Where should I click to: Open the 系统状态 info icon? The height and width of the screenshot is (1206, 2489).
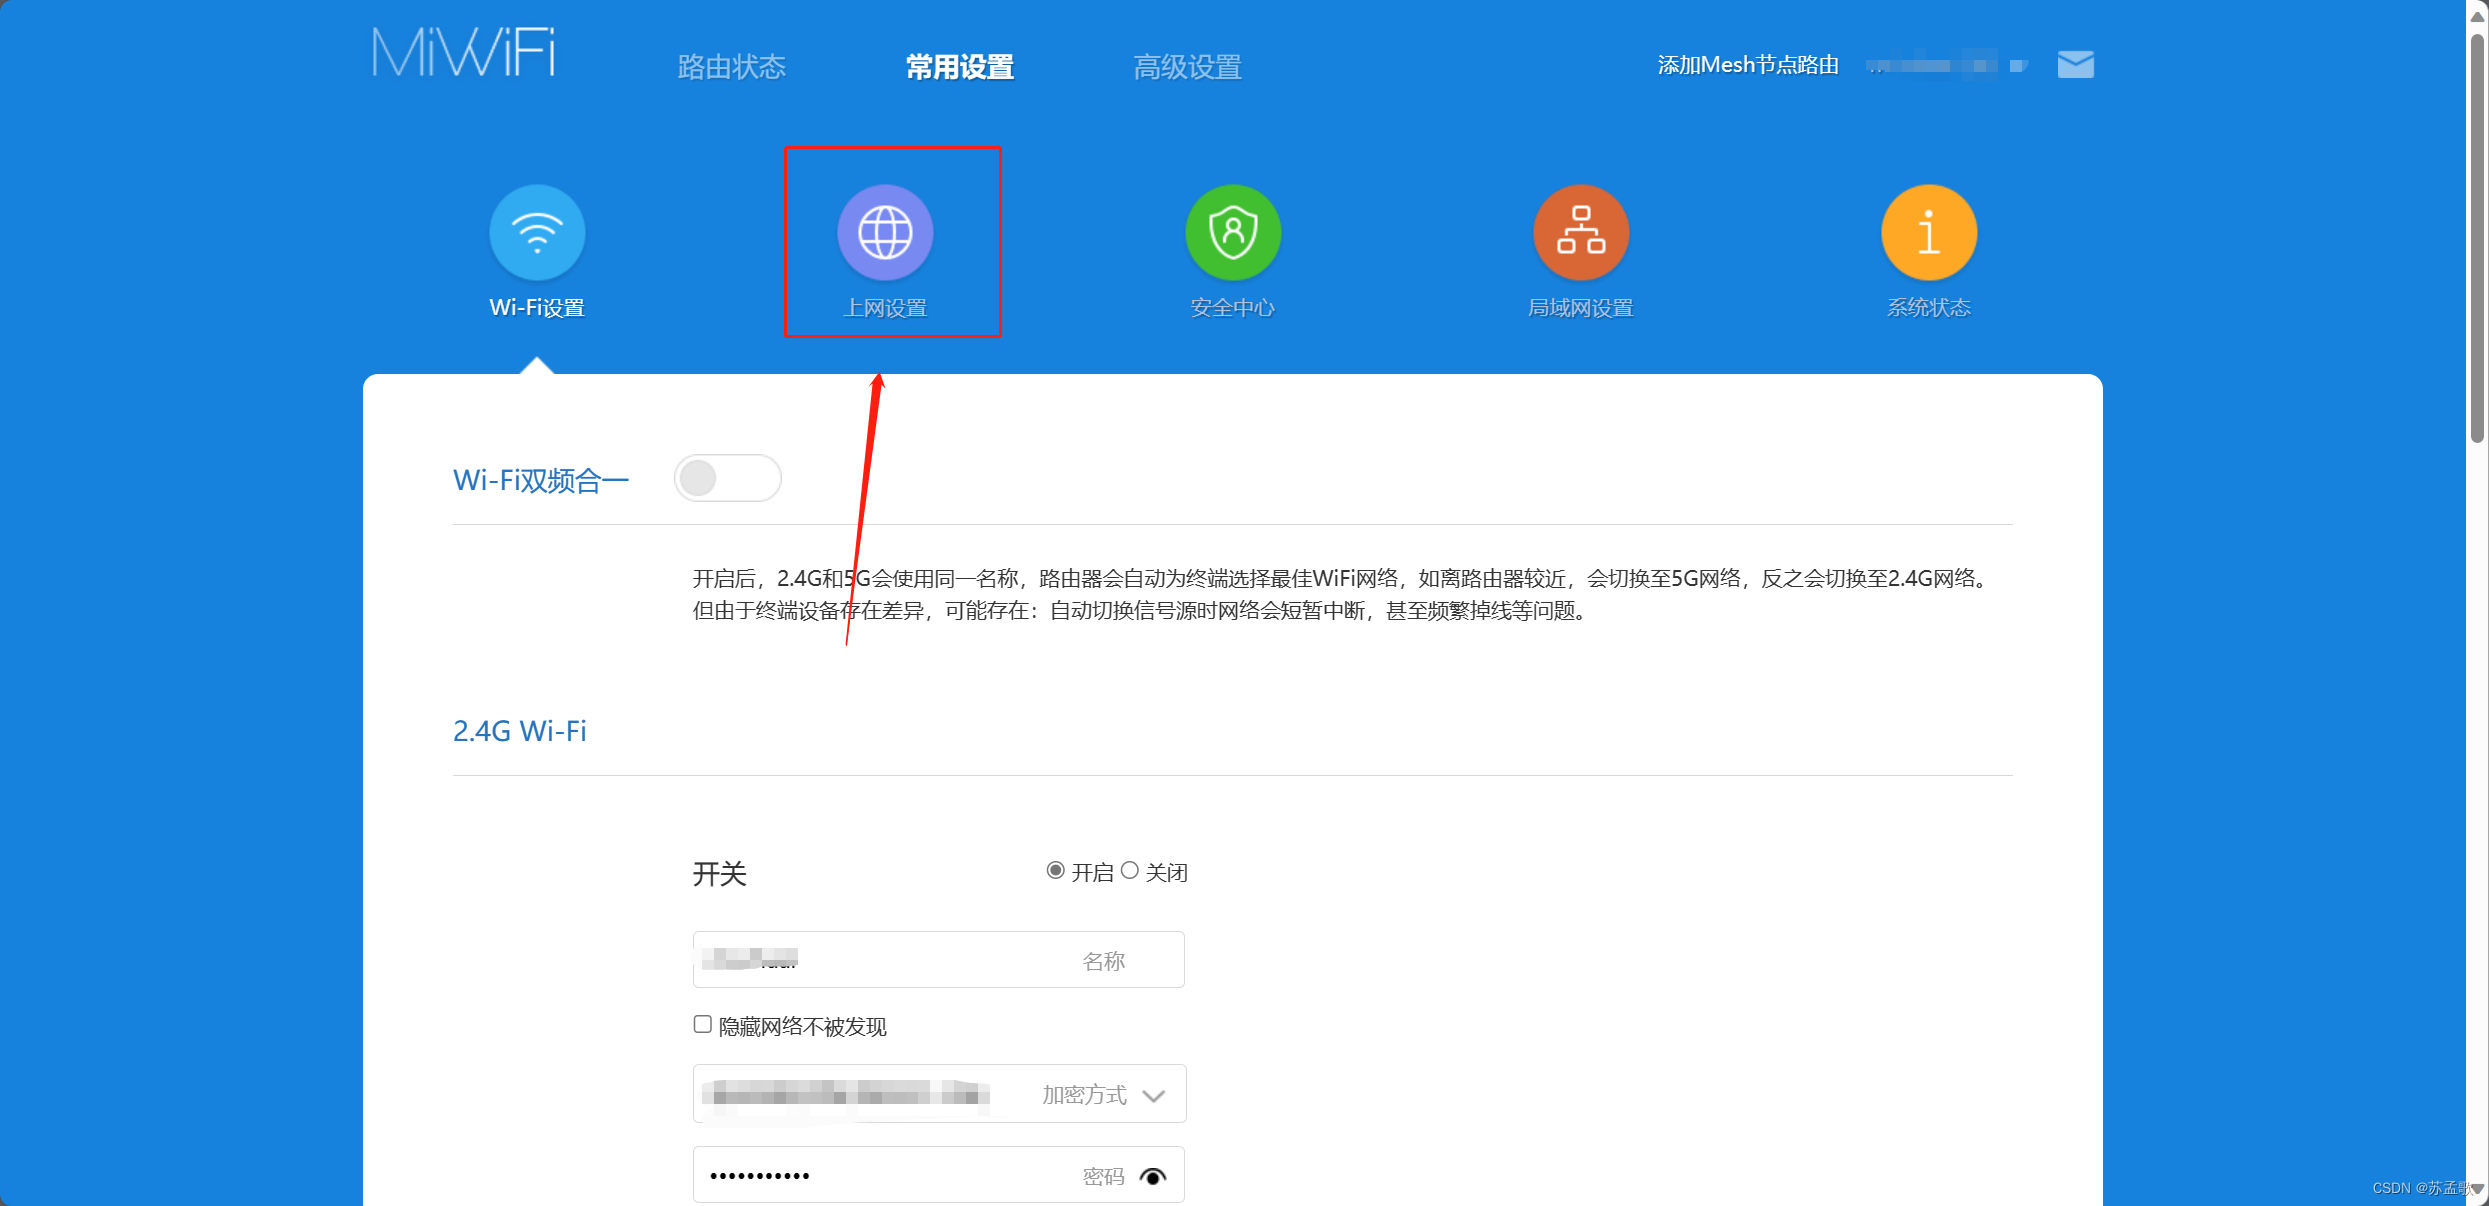pyautogui.click(x=1929, y=234)
